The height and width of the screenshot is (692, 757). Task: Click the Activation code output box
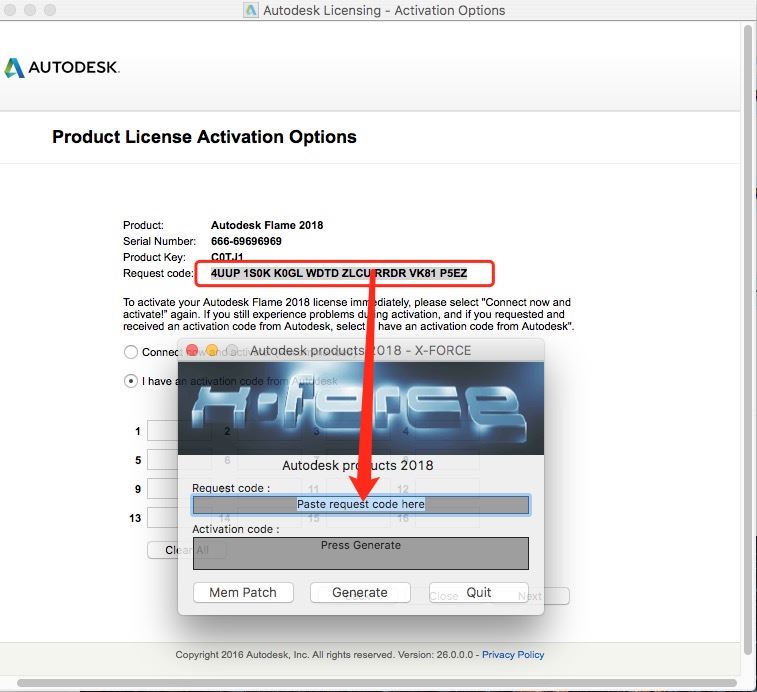tap(361, 553)
